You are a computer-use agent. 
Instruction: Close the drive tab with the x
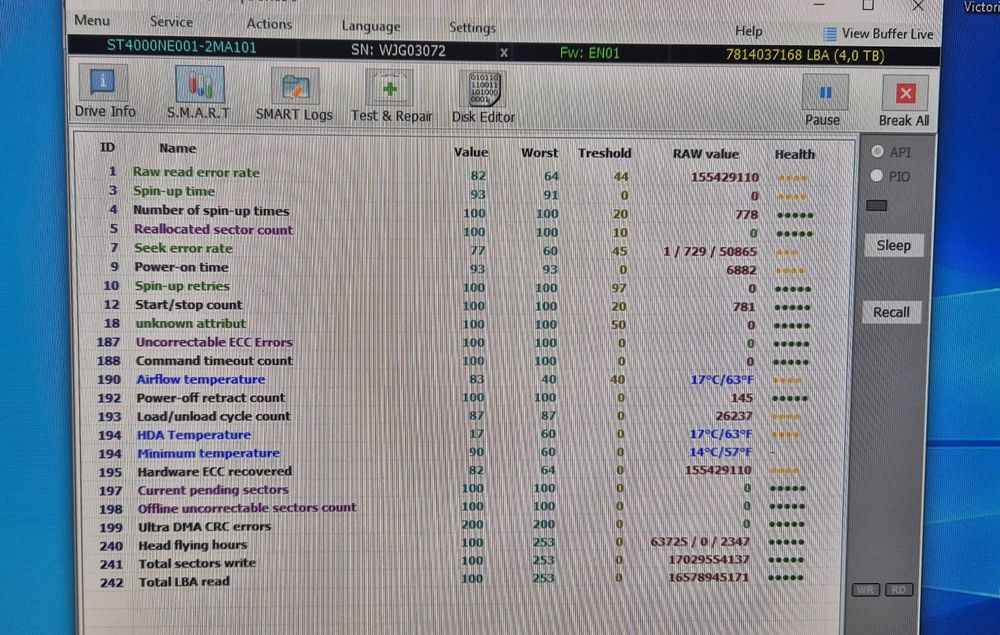click(x=504, y=52)
